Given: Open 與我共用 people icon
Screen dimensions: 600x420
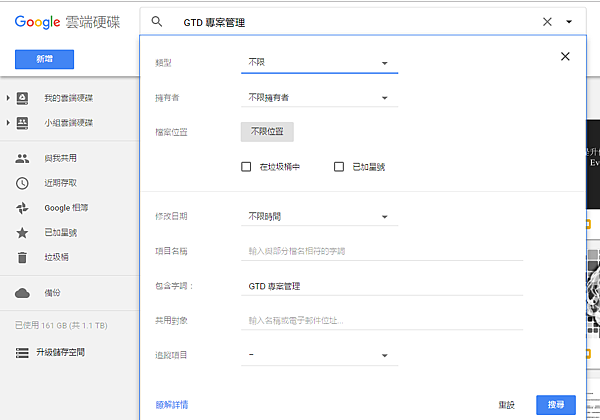Looking at the screenshot, I should click(x=22, y=158).
